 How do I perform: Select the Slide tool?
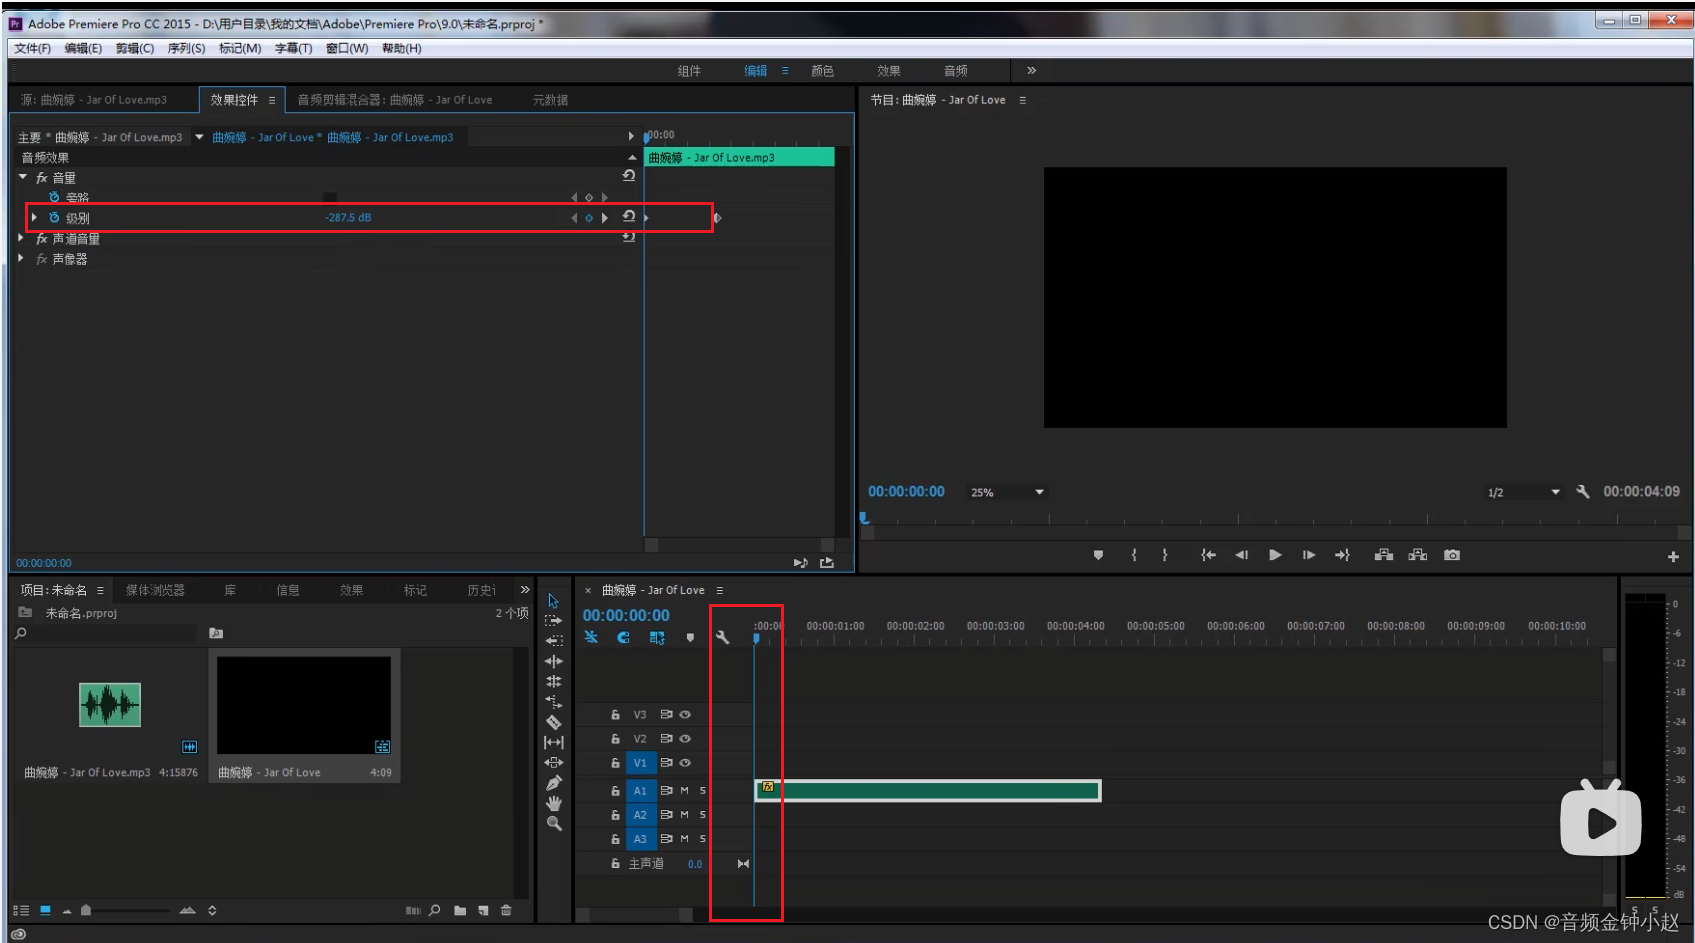point(553,762)
